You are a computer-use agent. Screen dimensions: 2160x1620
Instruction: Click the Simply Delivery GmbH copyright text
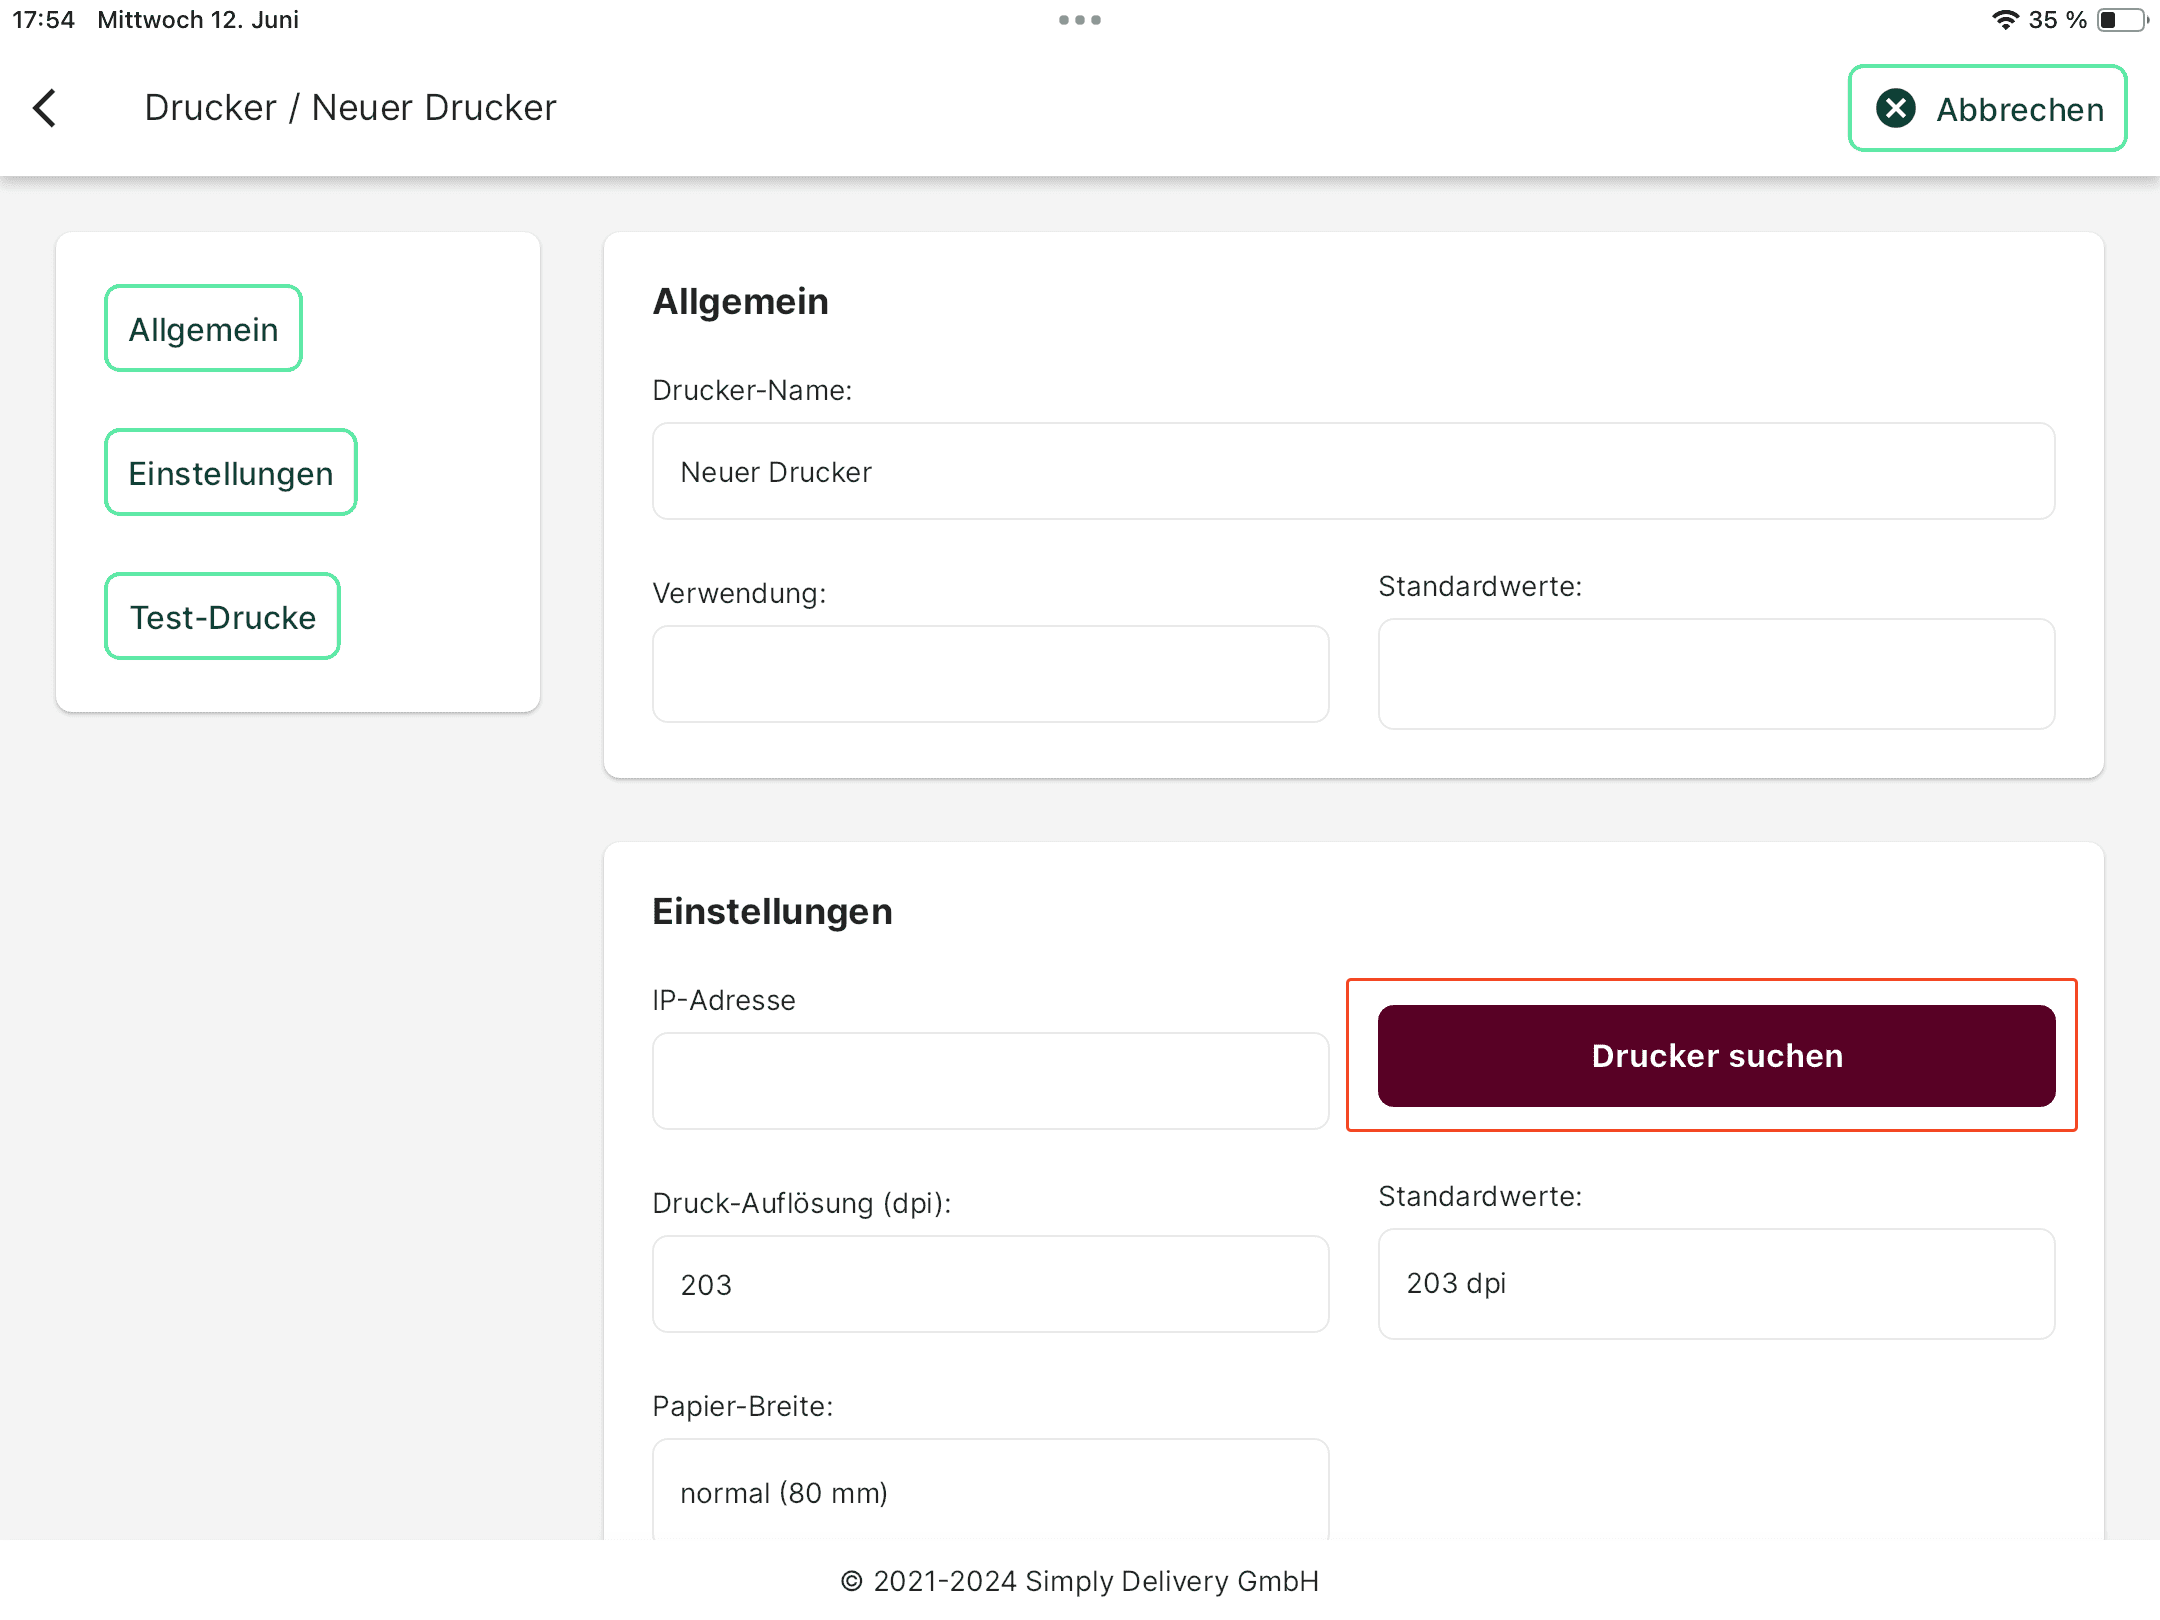pos(1080,1581)
